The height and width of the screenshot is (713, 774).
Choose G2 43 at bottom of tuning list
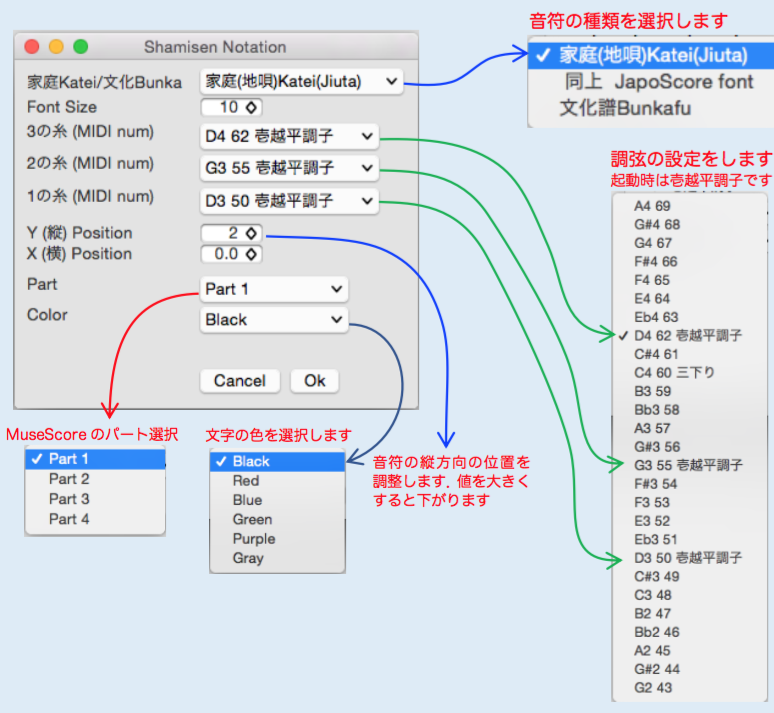coord(652,688)
